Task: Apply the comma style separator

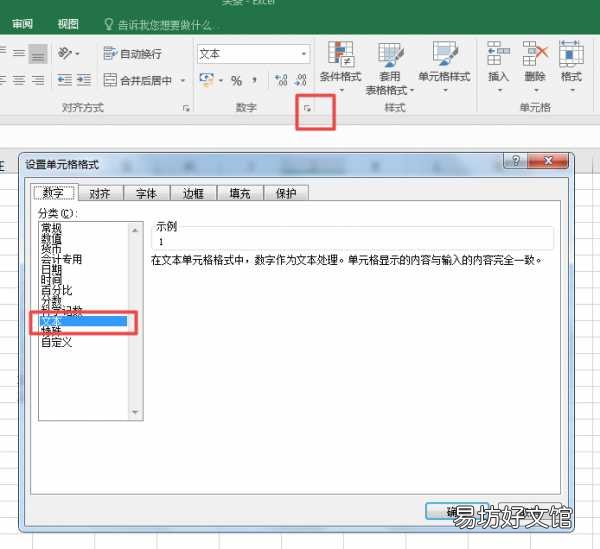Action: 254,80
